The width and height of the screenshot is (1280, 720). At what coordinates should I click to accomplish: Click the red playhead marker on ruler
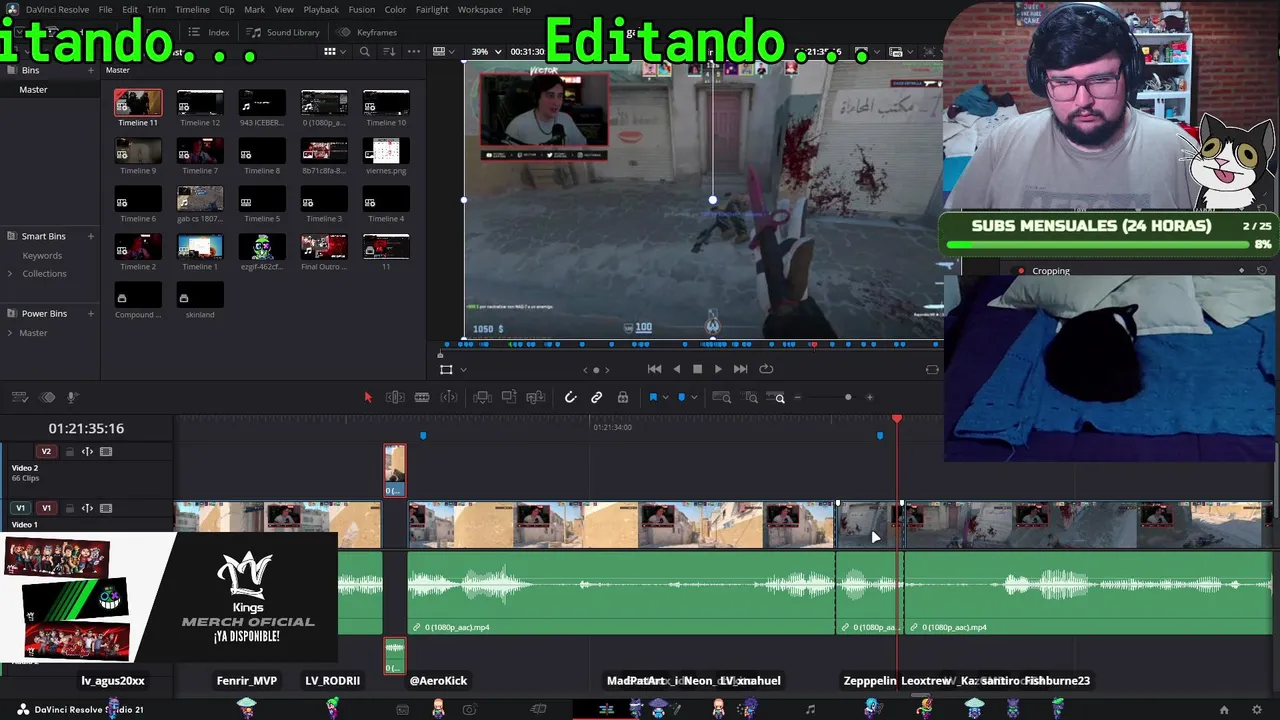pyautogui.click(x=897, y=419)
